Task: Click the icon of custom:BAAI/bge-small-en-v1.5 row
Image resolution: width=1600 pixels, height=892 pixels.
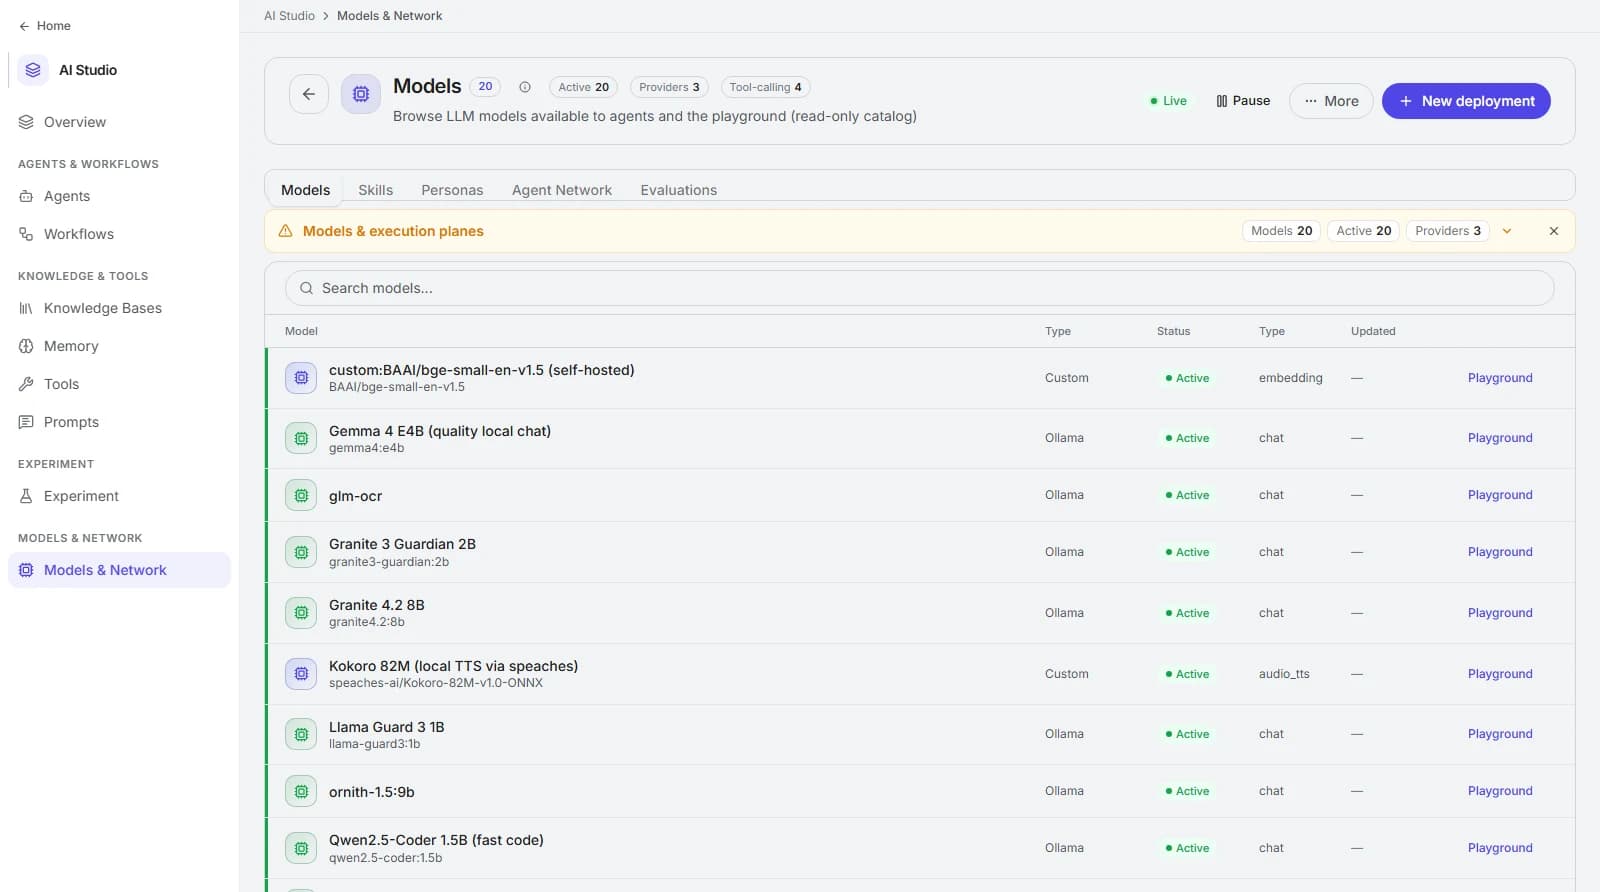Action: coord(301,378)
